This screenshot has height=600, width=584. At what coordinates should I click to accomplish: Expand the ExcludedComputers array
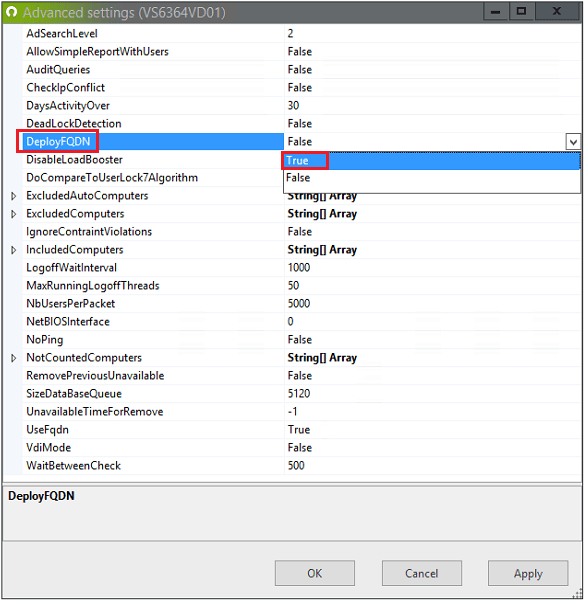(14, 214)
